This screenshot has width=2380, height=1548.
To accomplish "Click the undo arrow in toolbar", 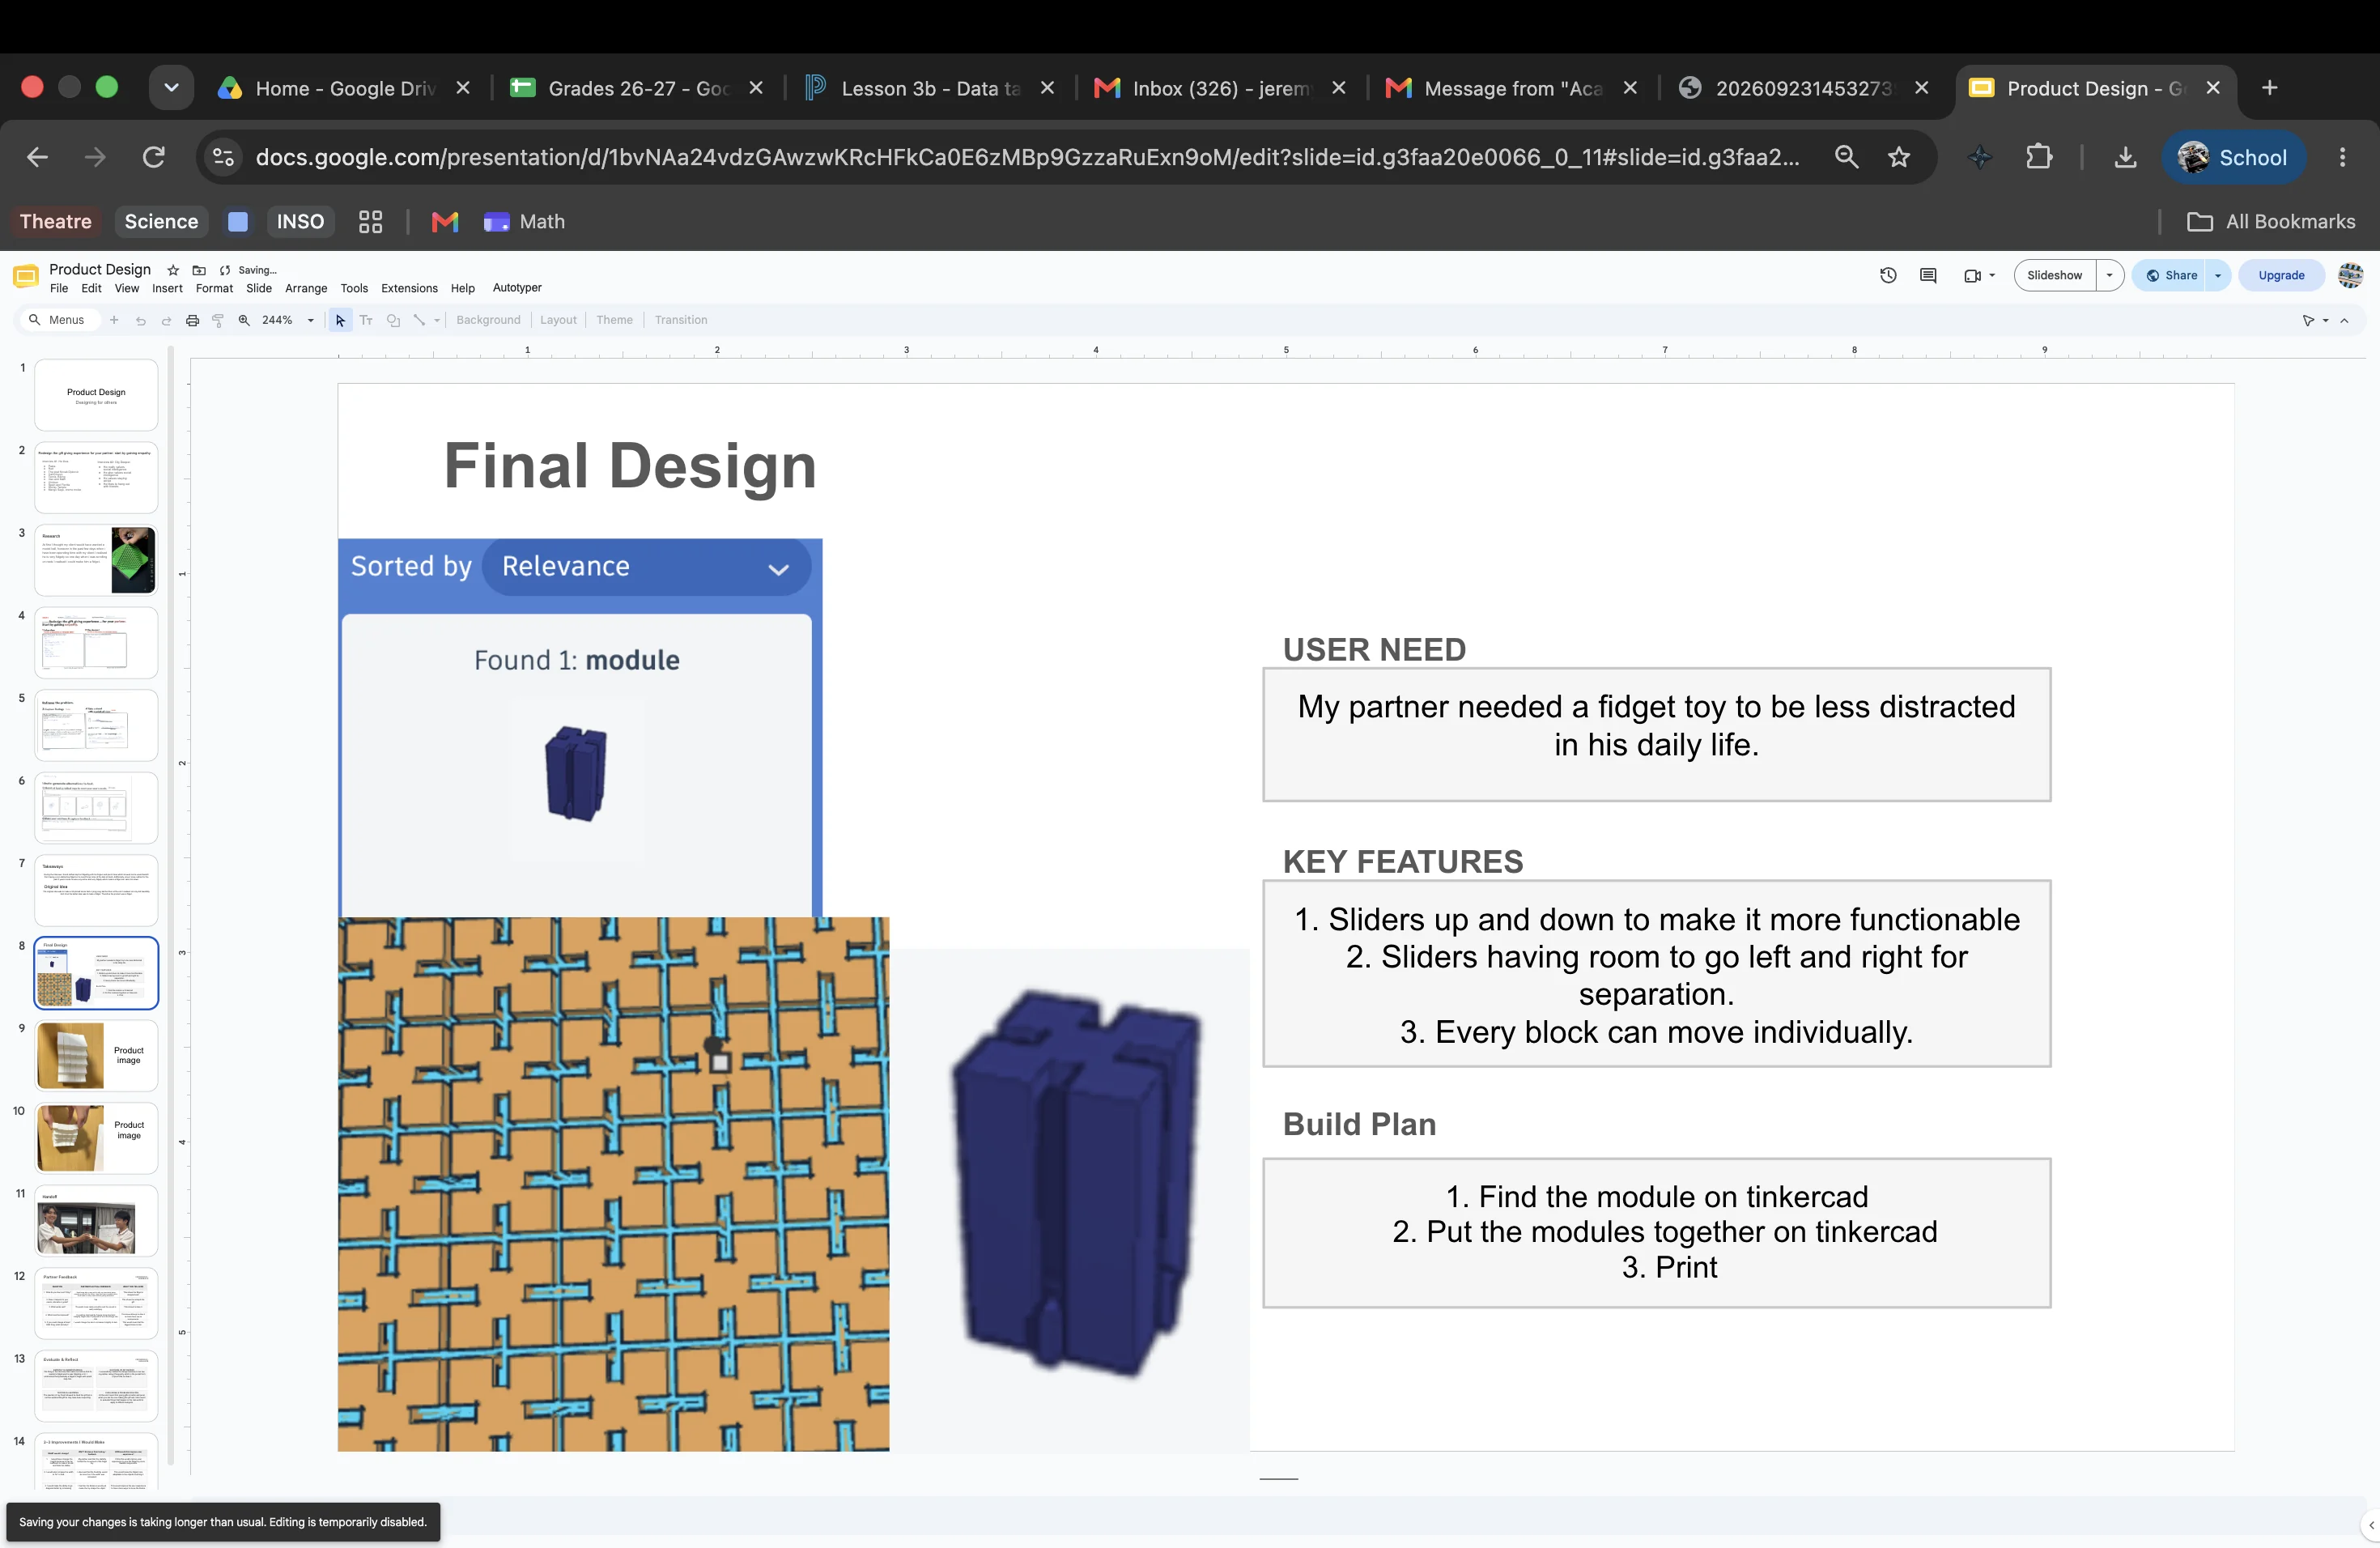I will [140, 320].
